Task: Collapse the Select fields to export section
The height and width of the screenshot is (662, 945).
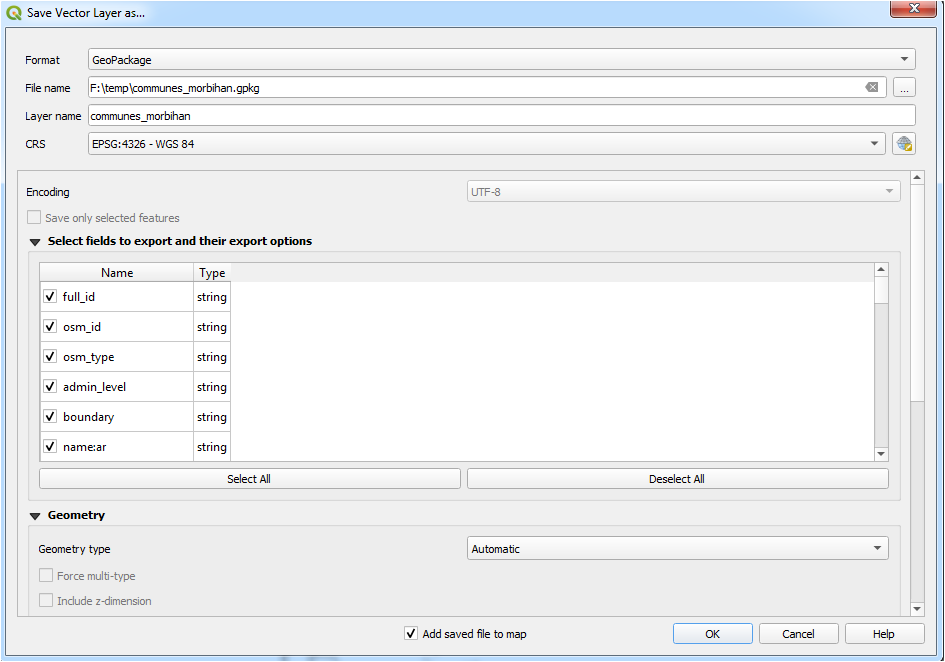Action: click(x=36, y=242)
